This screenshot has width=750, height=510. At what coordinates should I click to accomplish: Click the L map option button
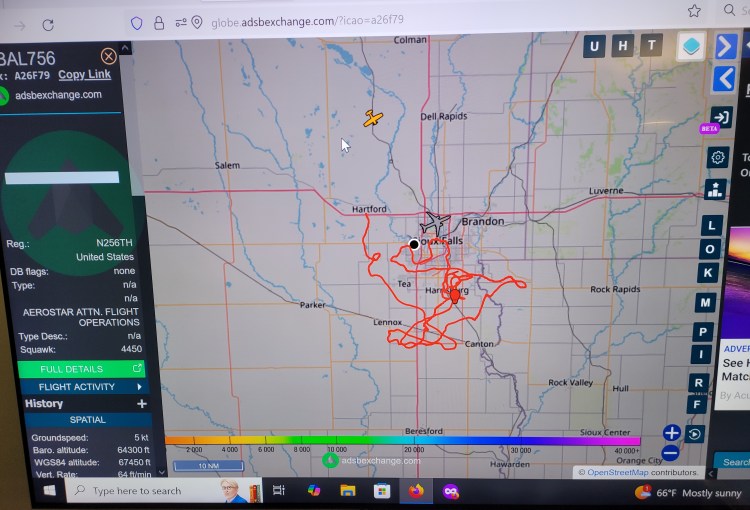711,225
